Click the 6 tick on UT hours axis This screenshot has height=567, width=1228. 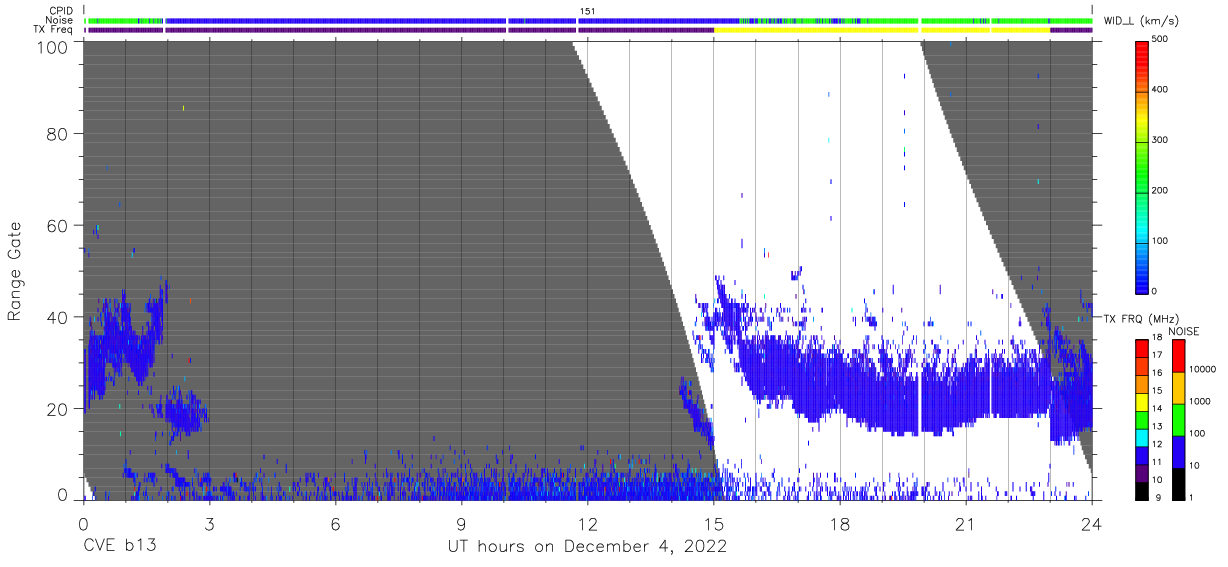336,524
